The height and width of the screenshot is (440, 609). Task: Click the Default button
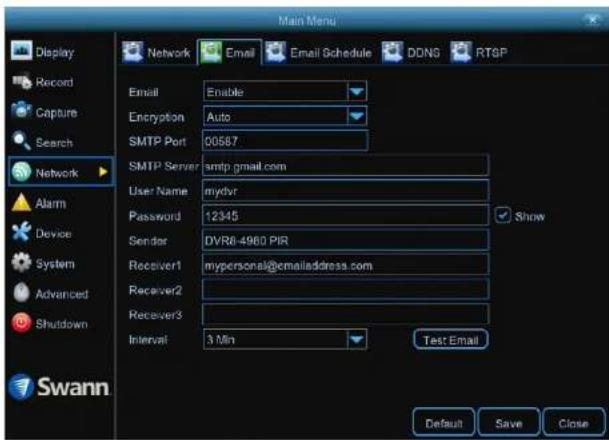click(x=444, y=423)
